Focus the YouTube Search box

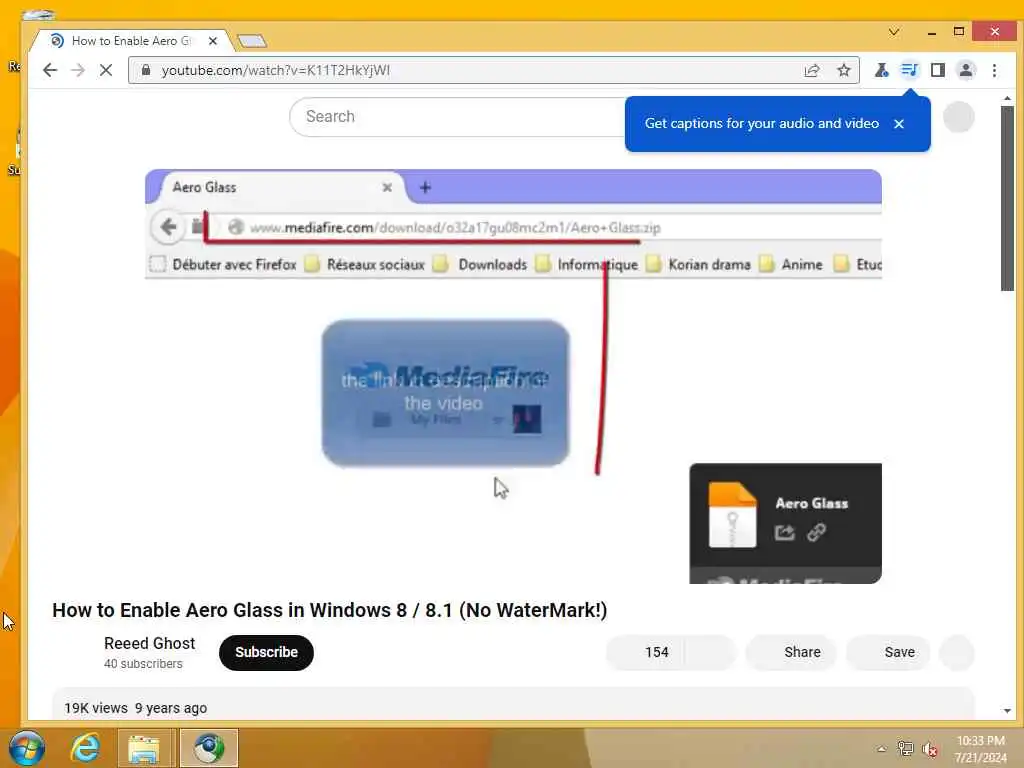pos(457,117)
